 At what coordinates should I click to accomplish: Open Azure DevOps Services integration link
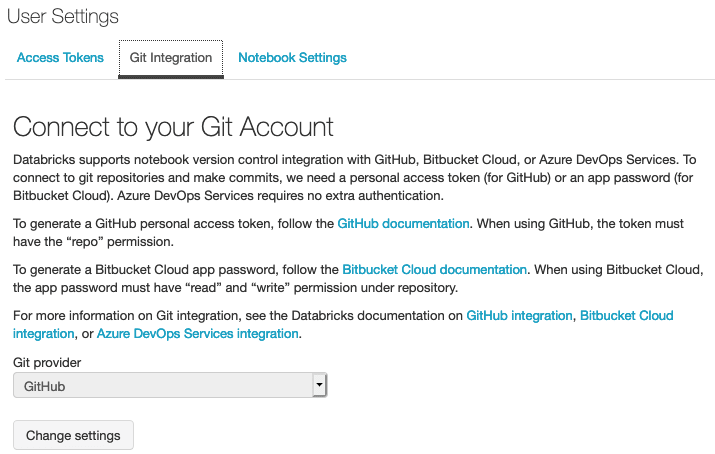click(197, 334)
